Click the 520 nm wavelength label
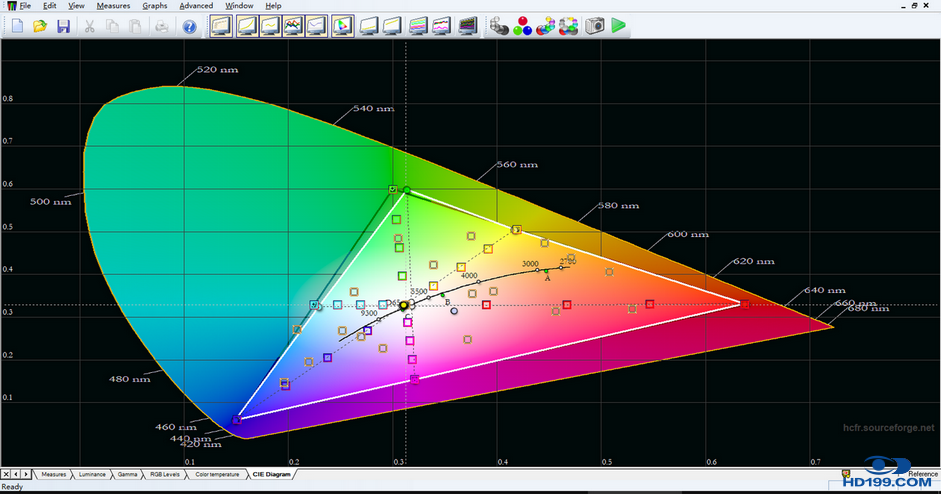 217,70
